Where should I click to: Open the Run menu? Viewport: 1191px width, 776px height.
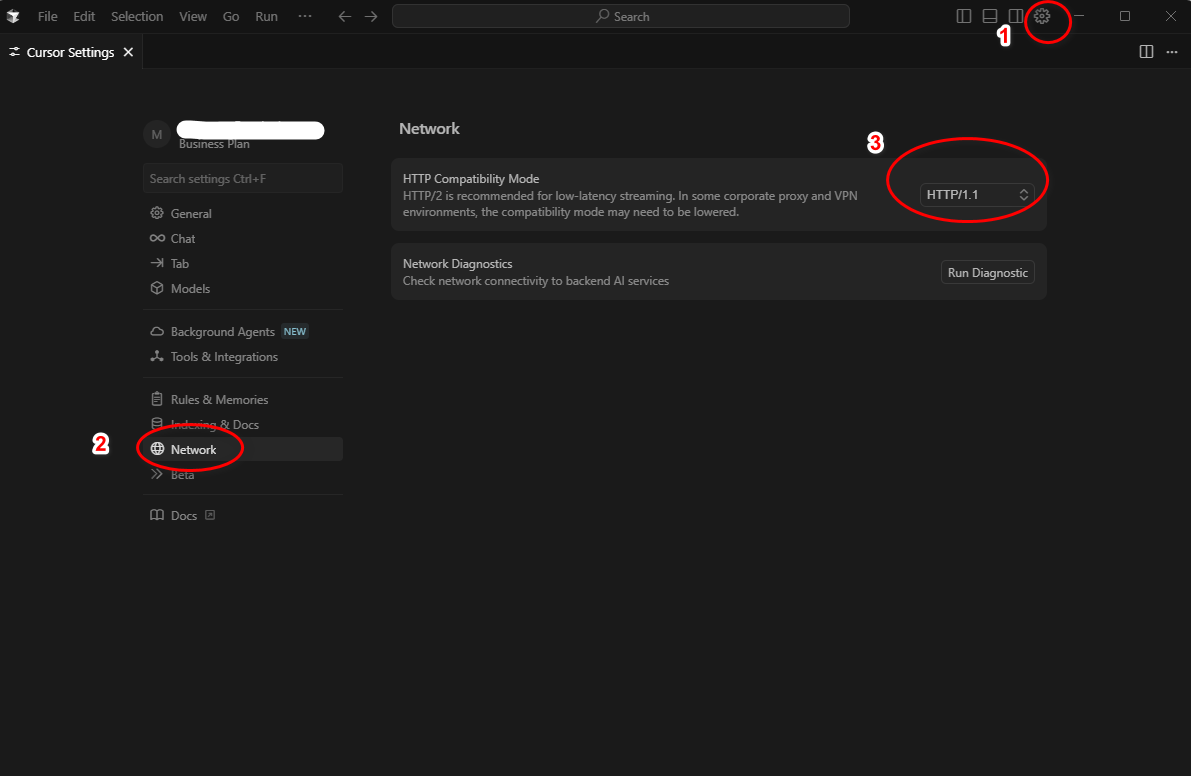pyautogui.click(x=266, y=16)
